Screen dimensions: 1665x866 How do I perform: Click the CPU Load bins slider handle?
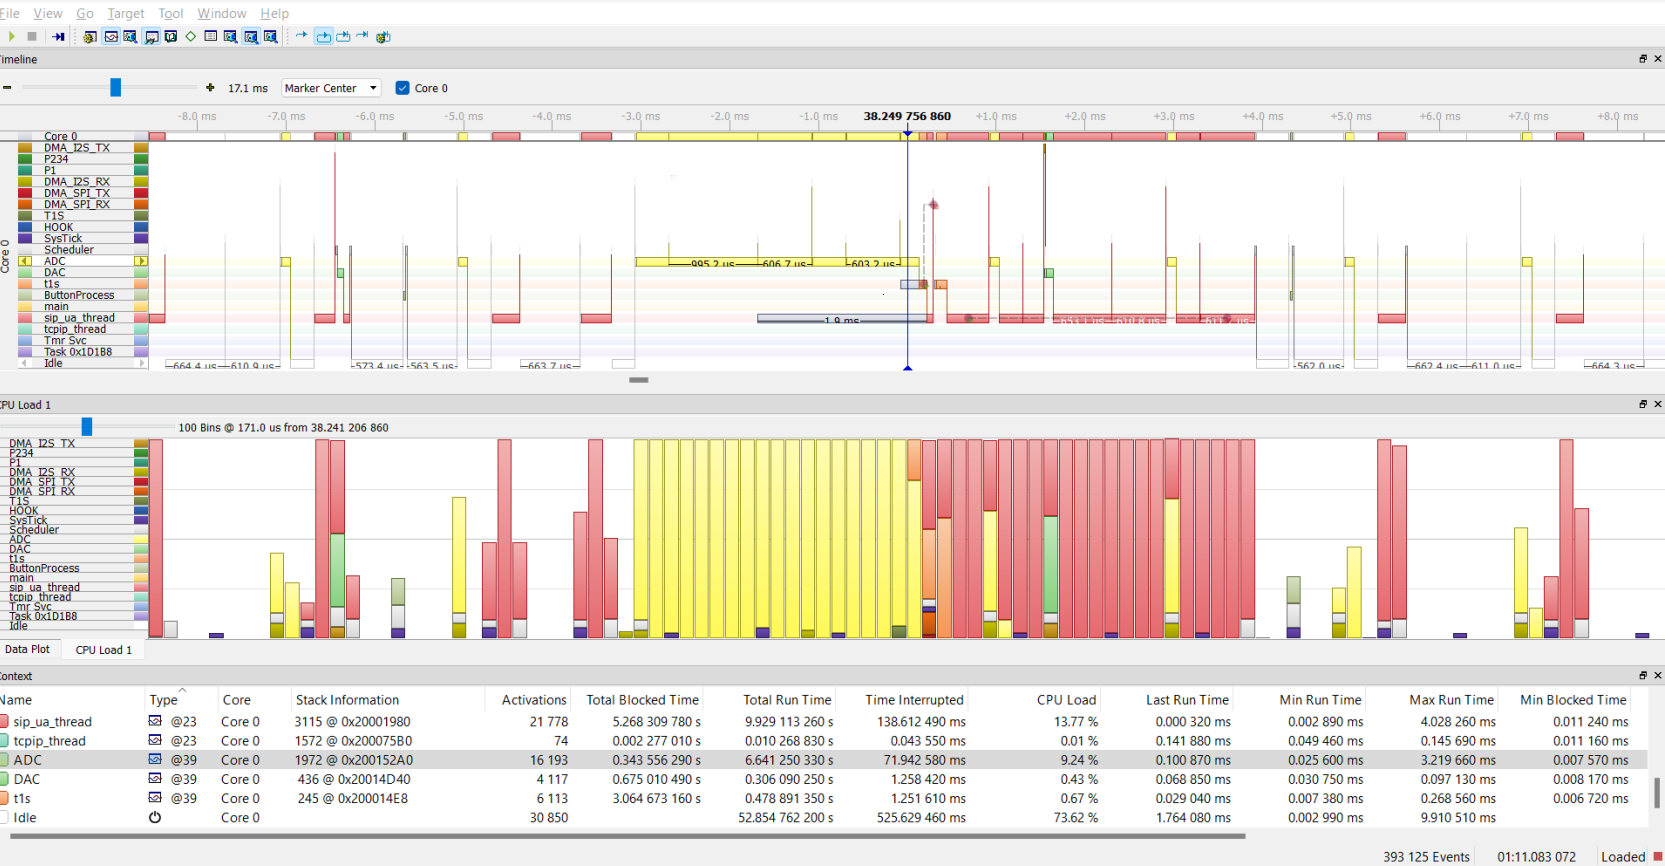tap(87, 427)
